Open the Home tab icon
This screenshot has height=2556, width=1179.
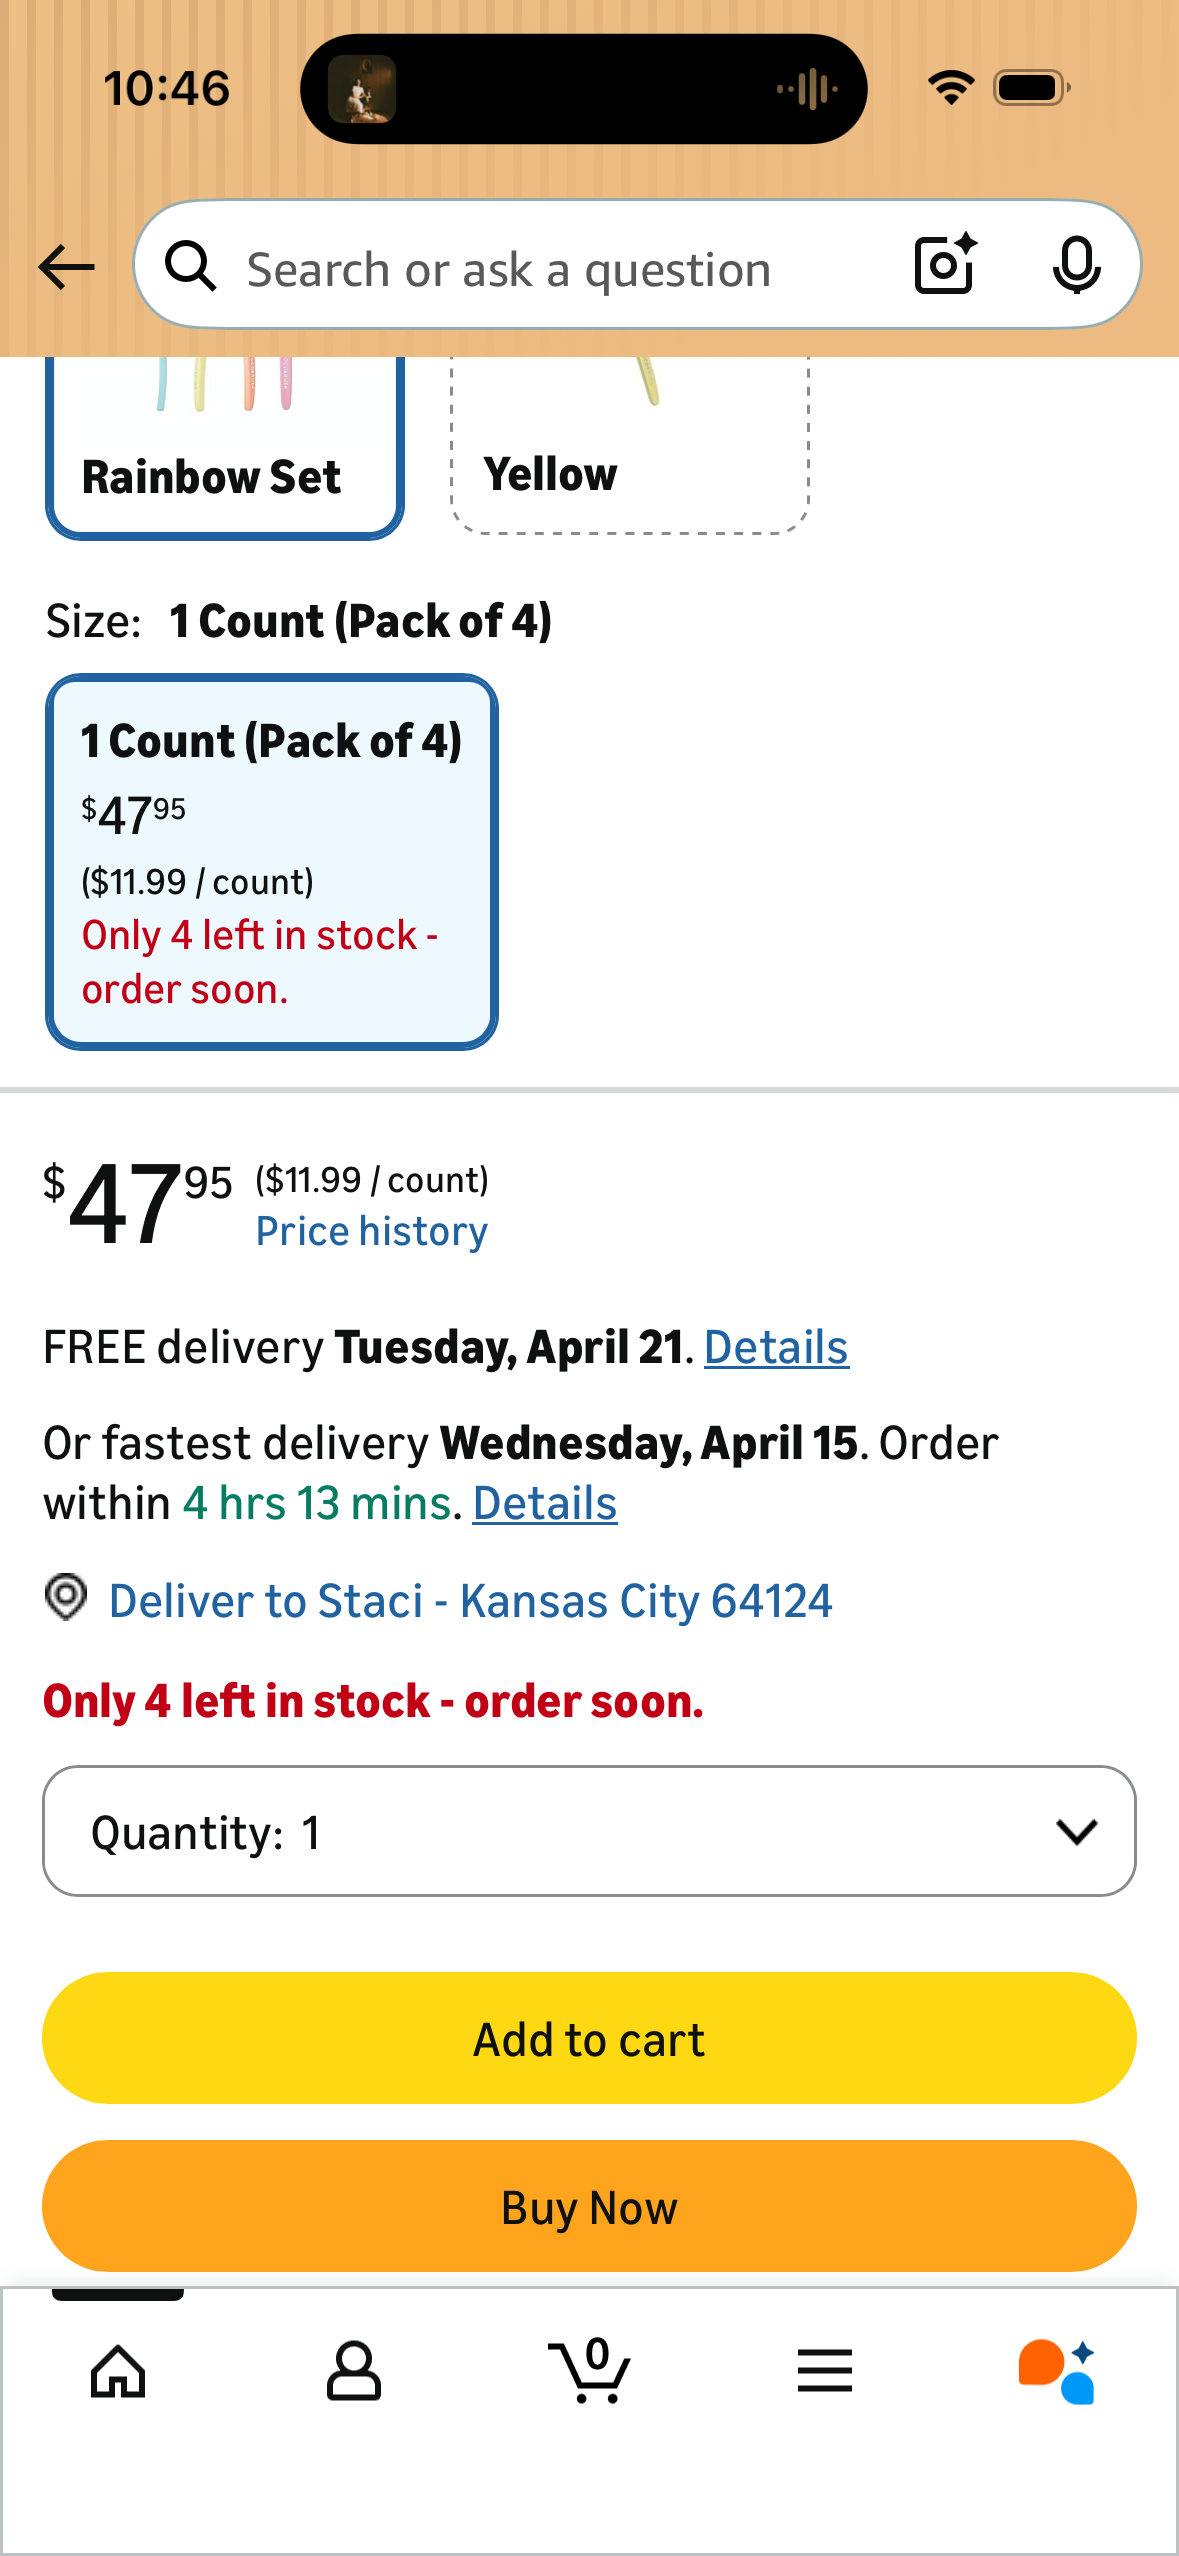pyautogui.click(x=118, y=2371)
